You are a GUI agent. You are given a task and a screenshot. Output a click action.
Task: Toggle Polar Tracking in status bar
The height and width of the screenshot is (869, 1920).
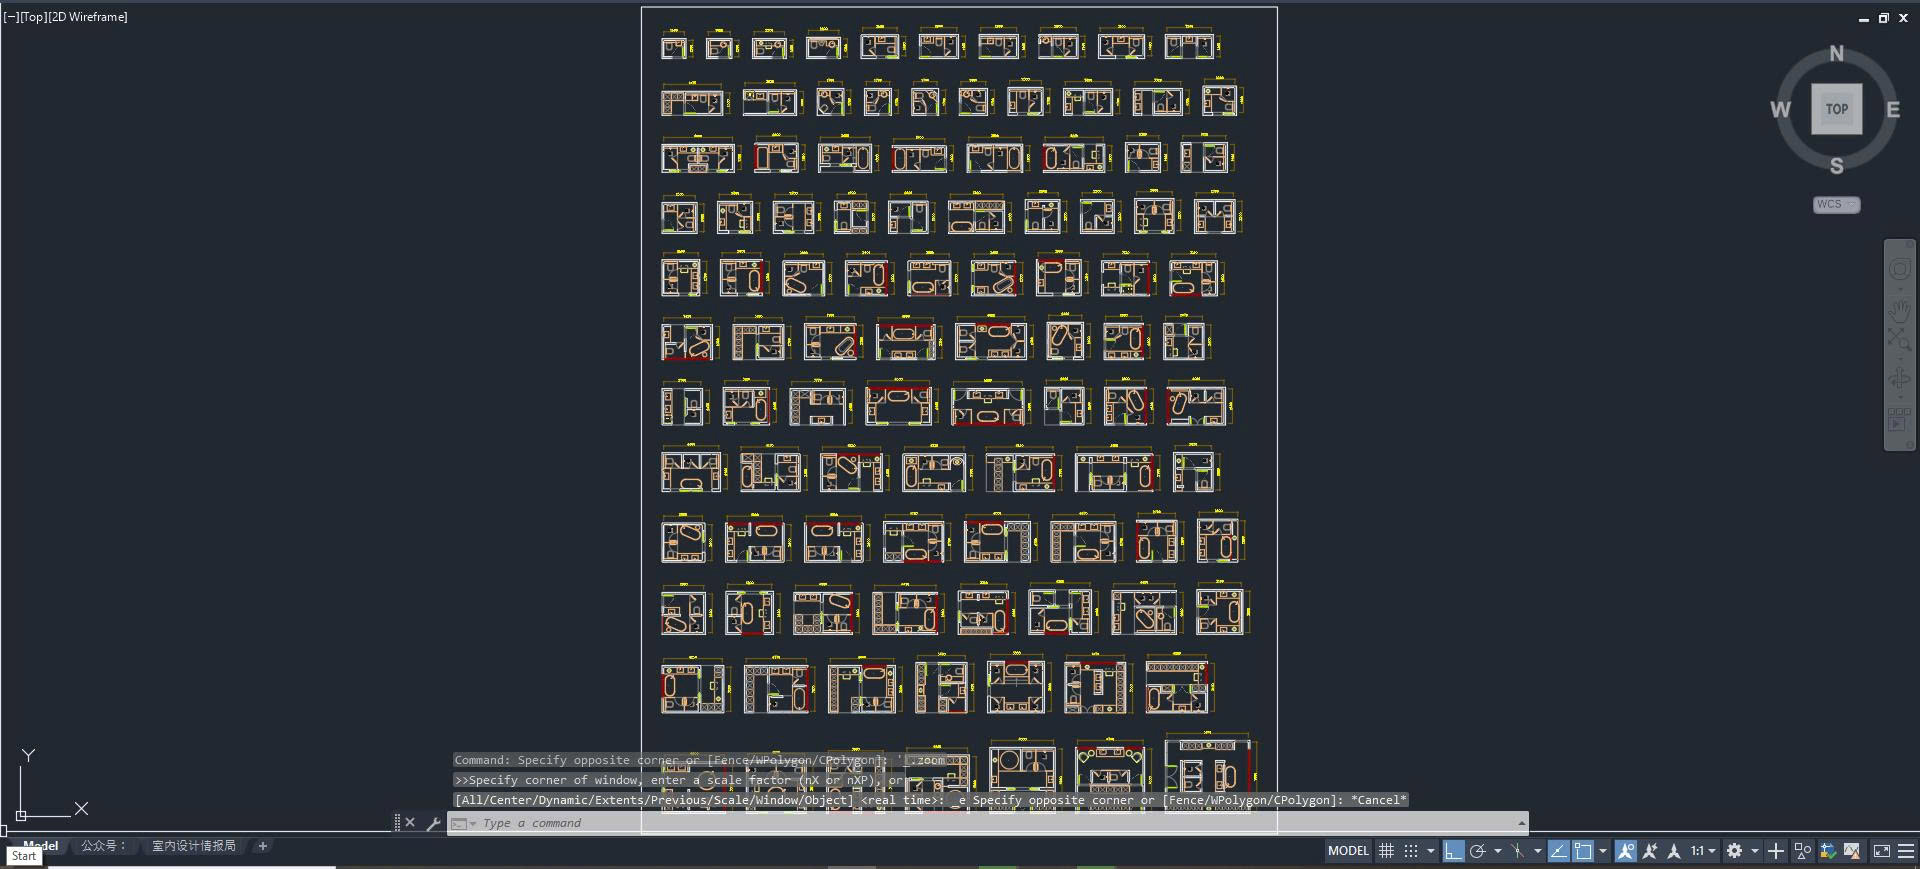pos(1478,851)
